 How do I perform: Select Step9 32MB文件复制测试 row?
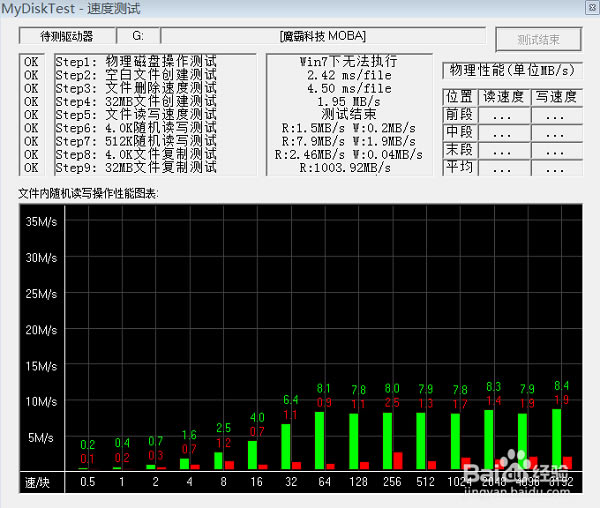pyautogui.click(x=135, y=167)
